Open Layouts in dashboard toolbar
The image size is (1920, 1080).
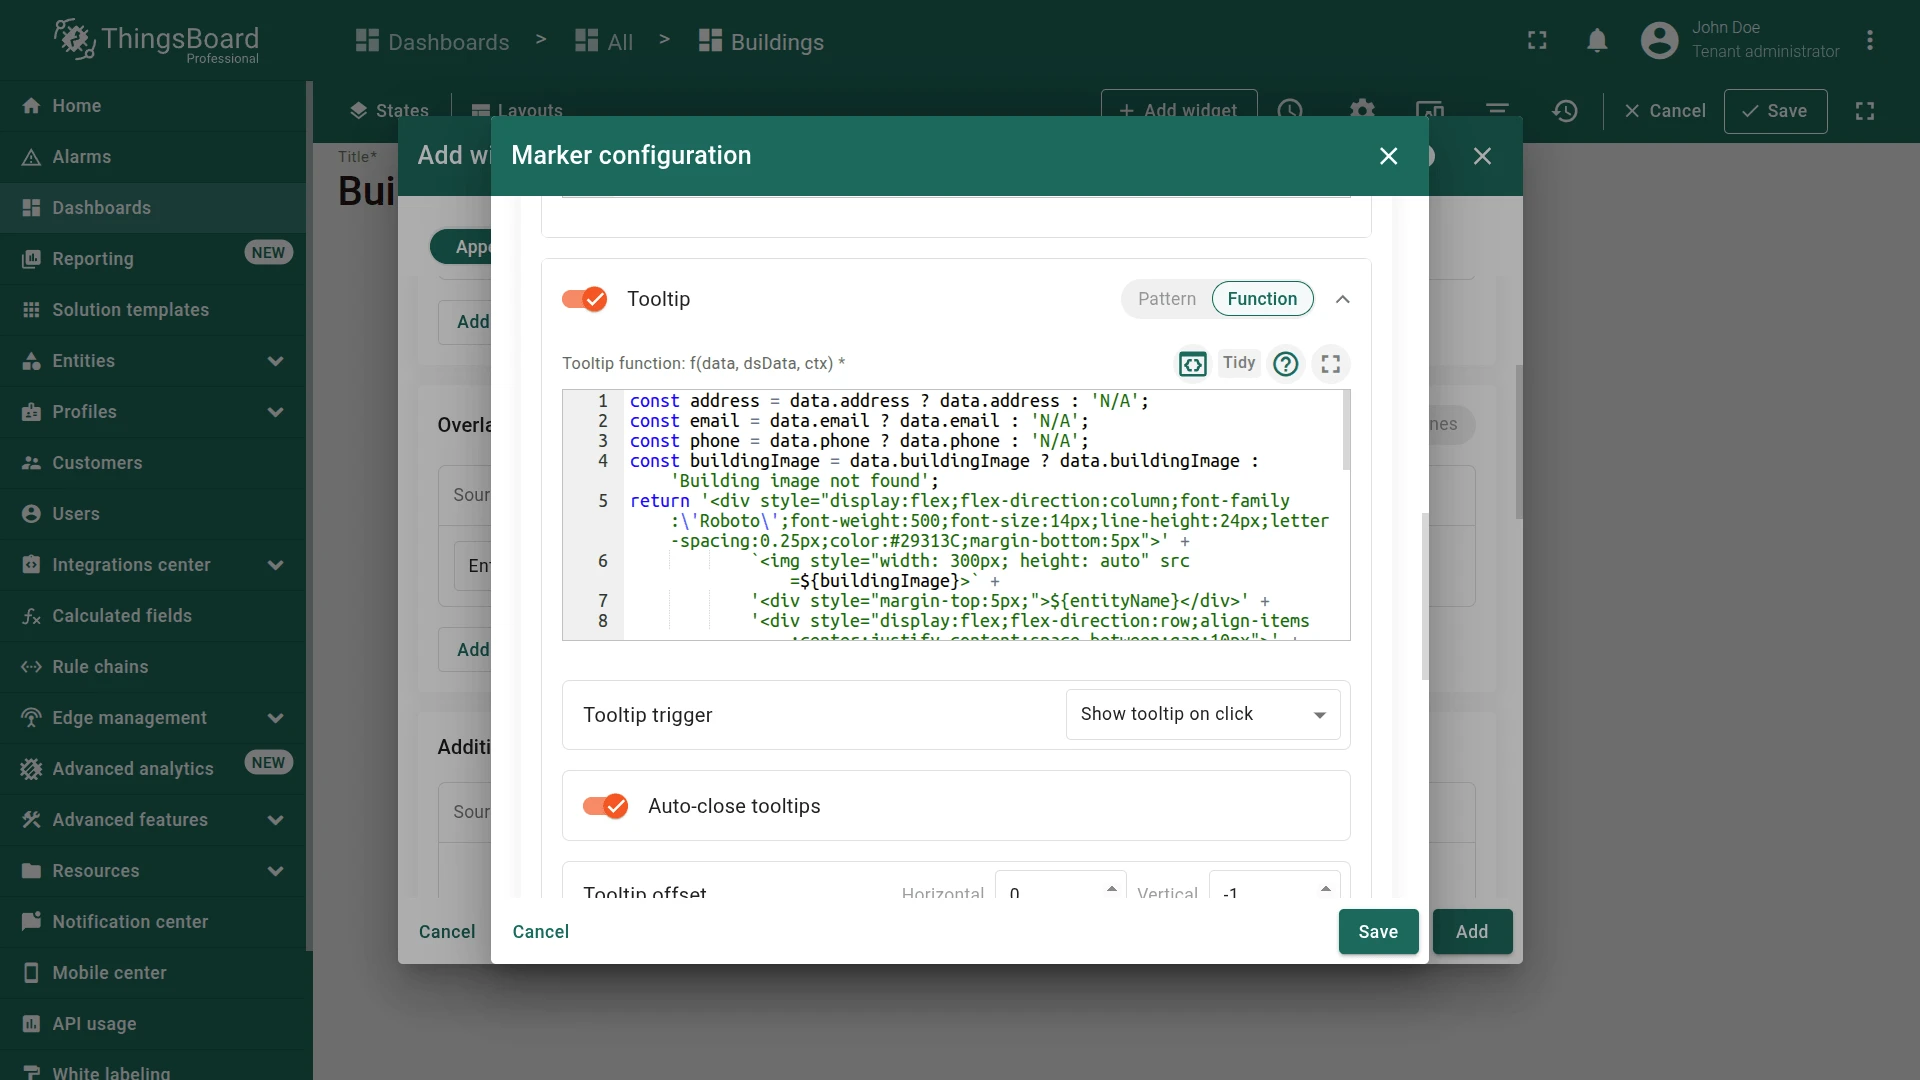pos(517,111)
